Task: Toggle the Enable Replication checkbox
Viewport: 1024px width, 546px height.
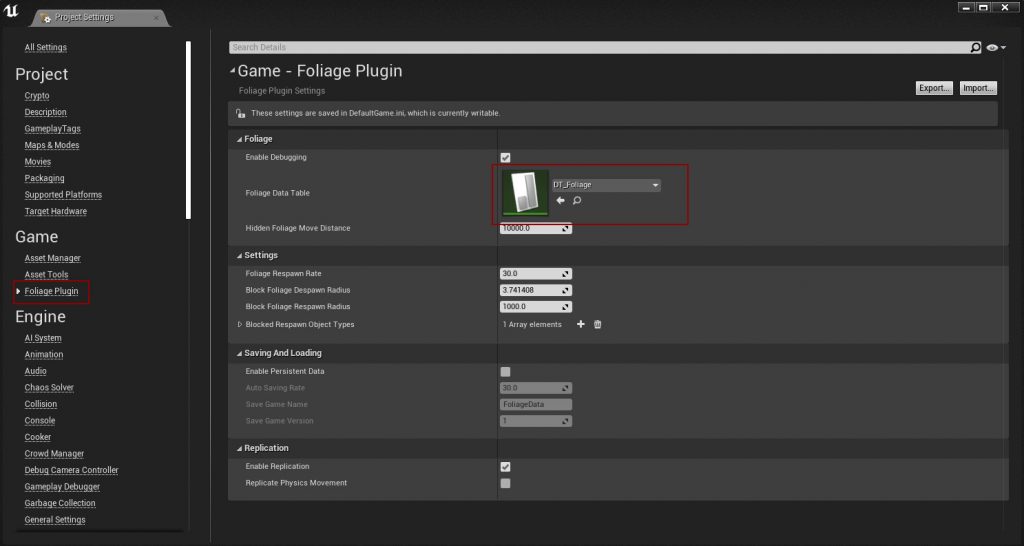Action: (x=505, y=466)
